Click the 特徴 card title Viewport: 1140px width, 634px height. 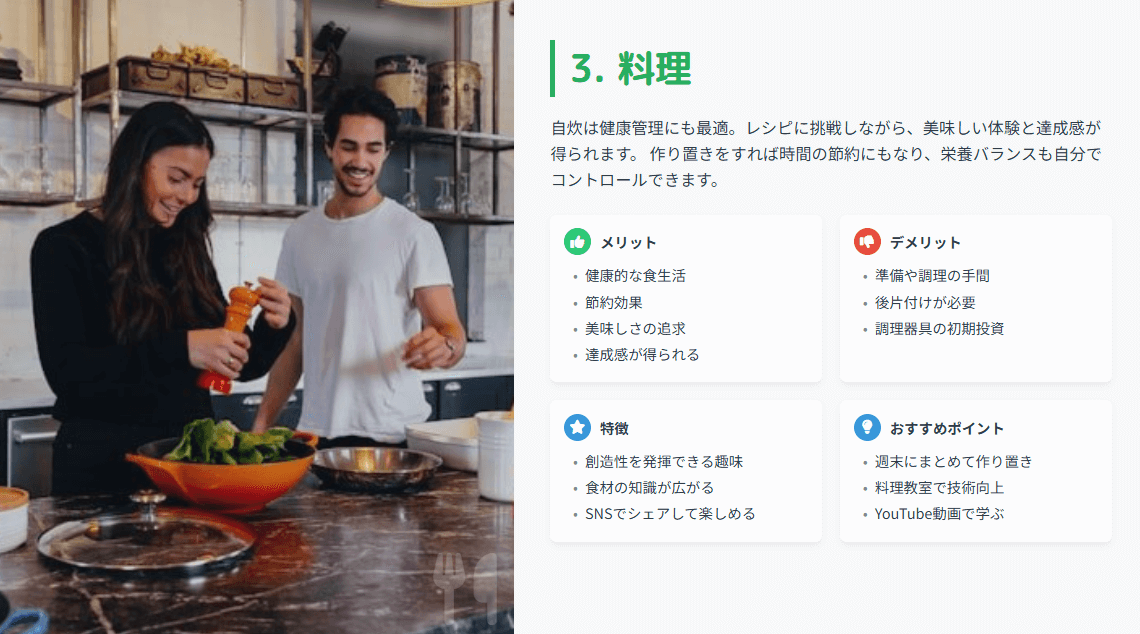click(614, 428)
